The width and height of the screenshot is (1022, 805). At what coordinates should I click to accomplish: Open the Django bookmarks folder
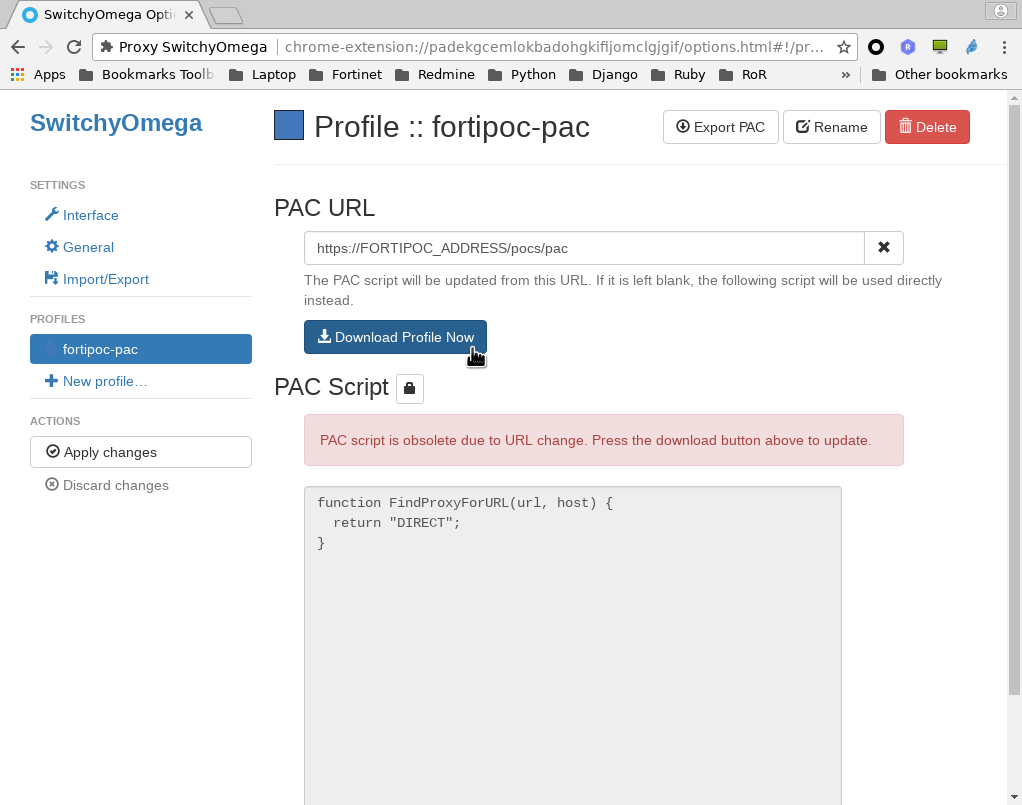tap(604, 75)
